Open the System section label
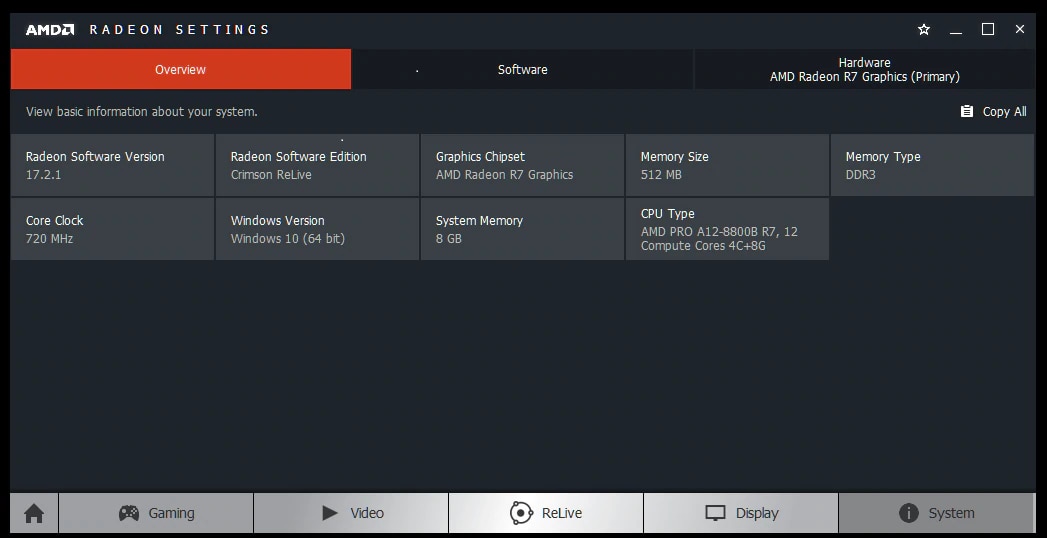This screenshot has height=538, width=1047. coord(952,513)
